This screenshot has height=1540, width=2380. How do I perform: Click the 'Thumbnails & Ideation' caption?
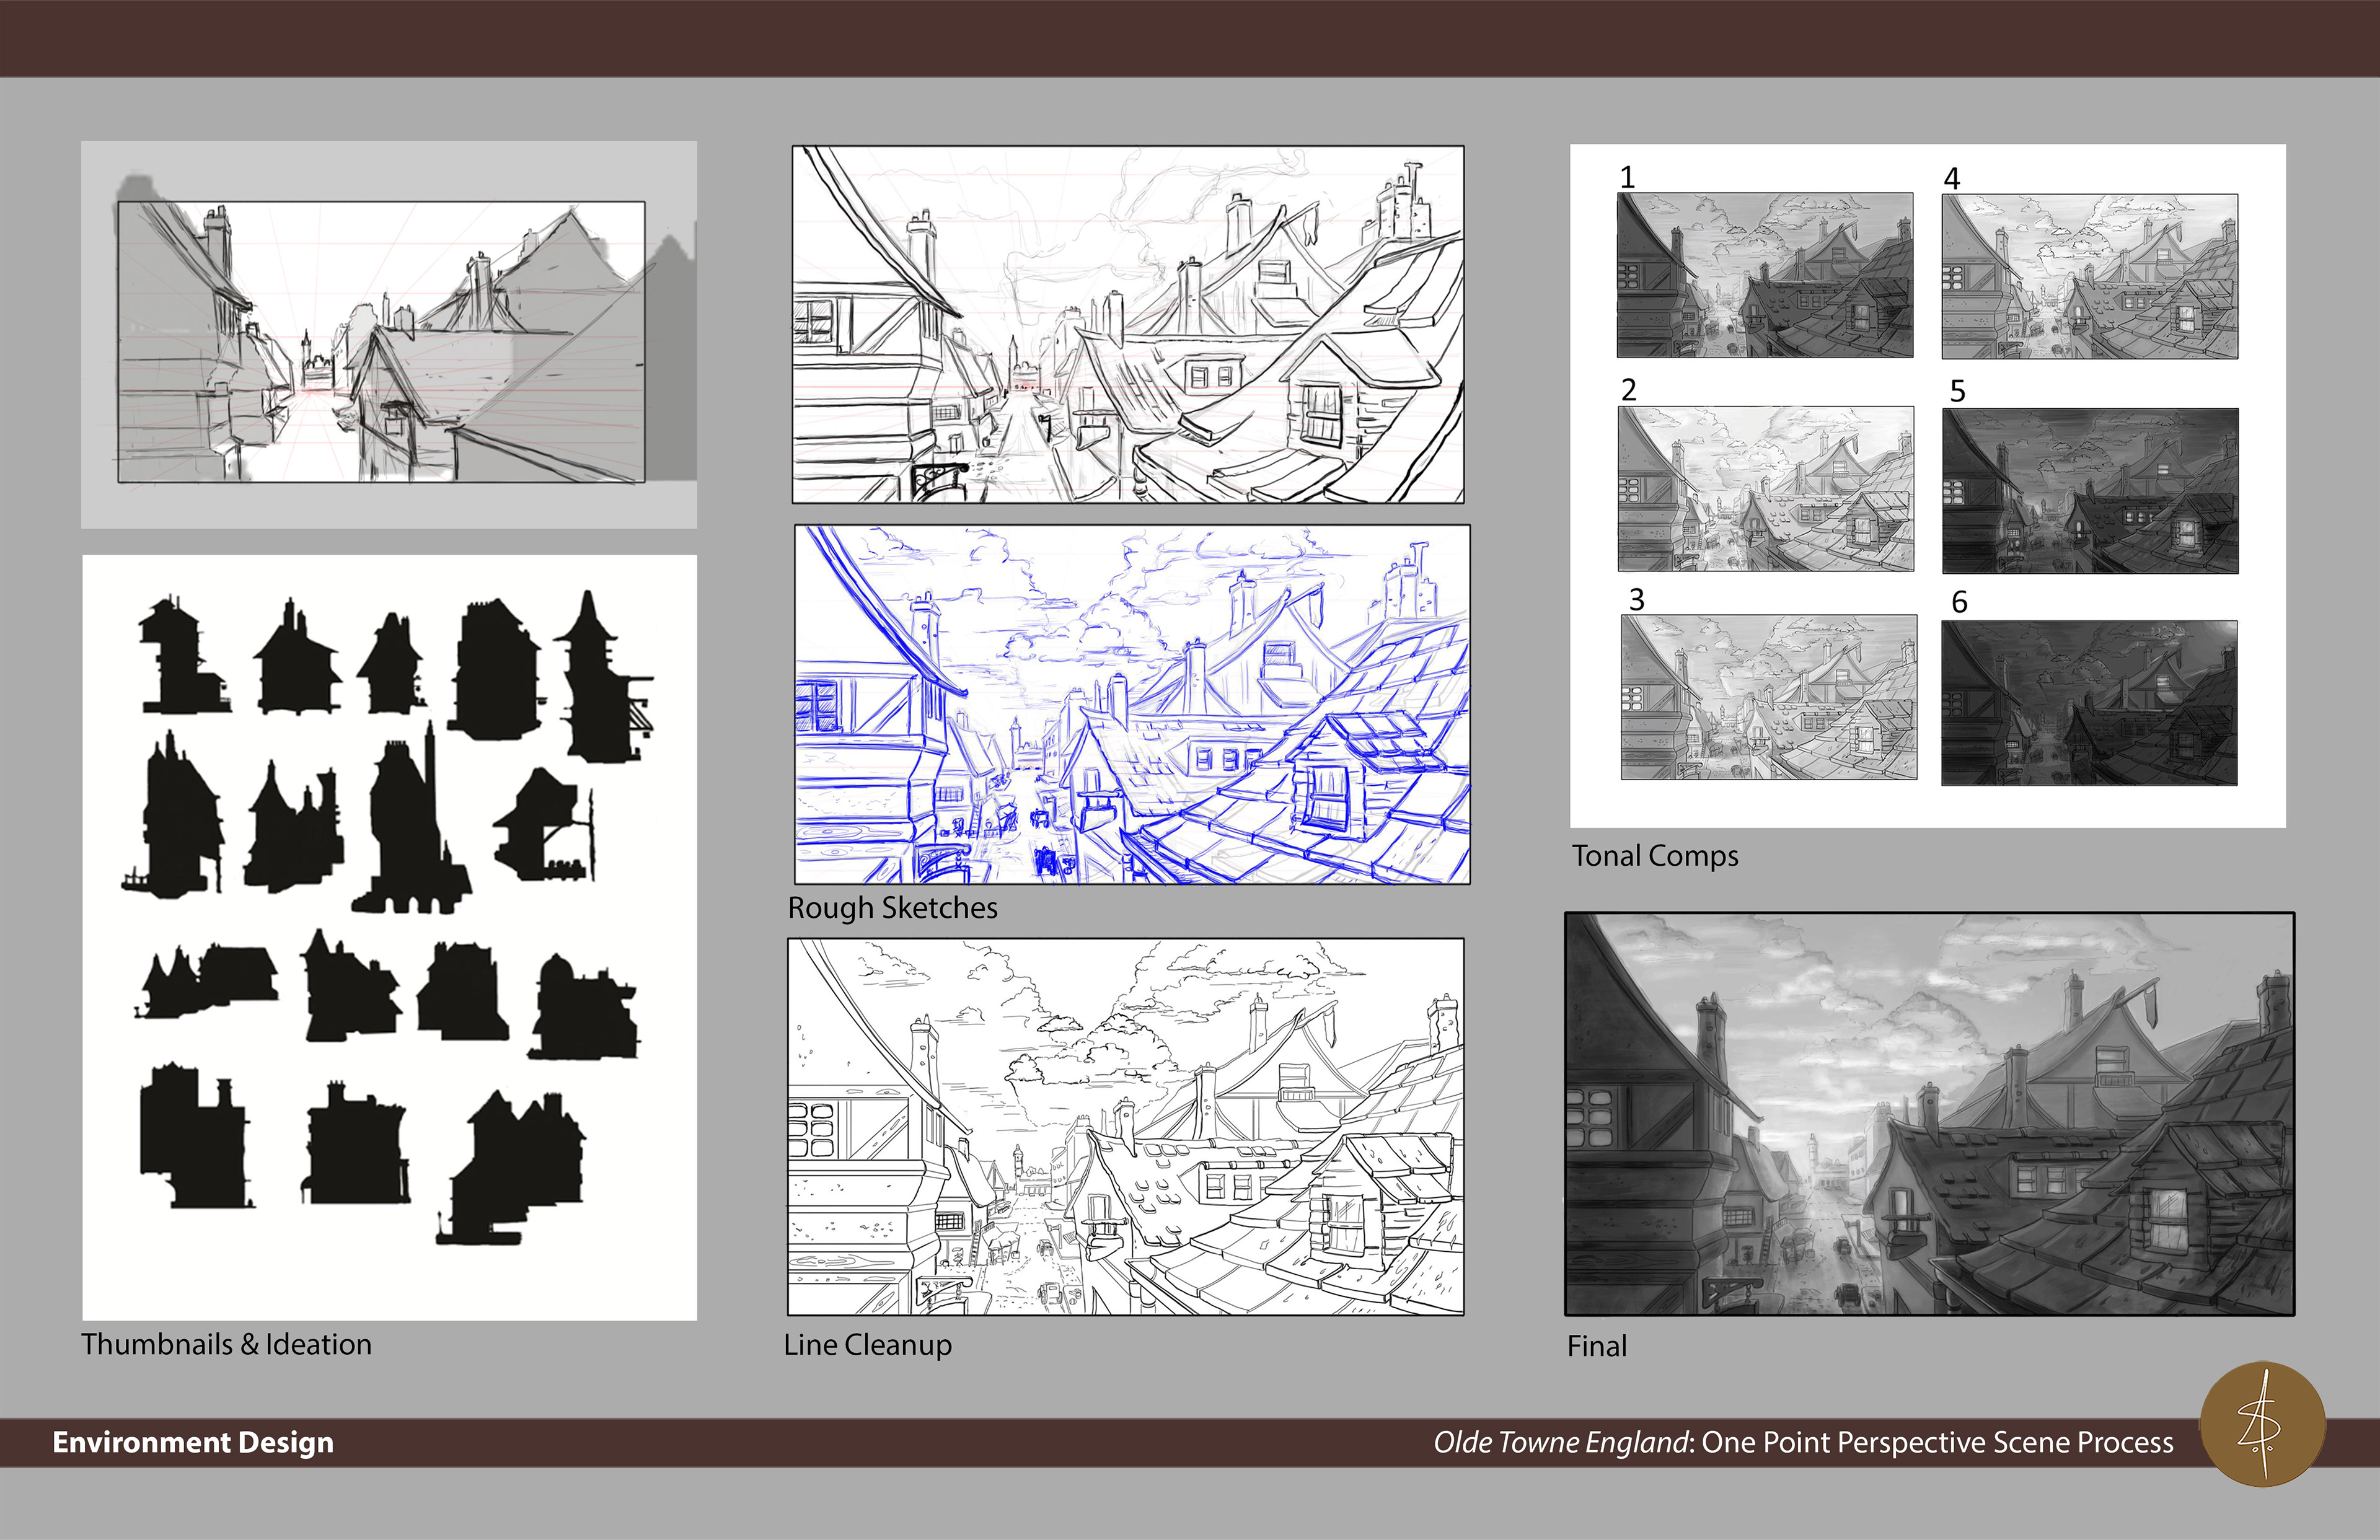[x=226, y=1344]
